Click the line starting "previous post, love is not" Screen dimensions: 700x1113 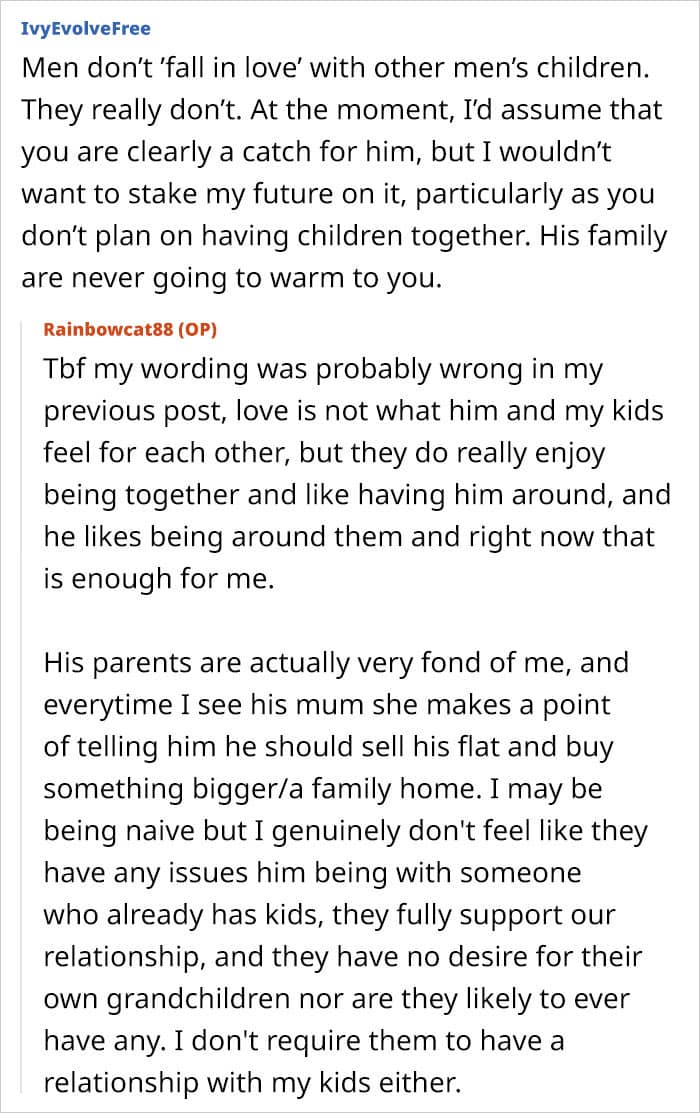pyautogui.click(x=353, y=412)
